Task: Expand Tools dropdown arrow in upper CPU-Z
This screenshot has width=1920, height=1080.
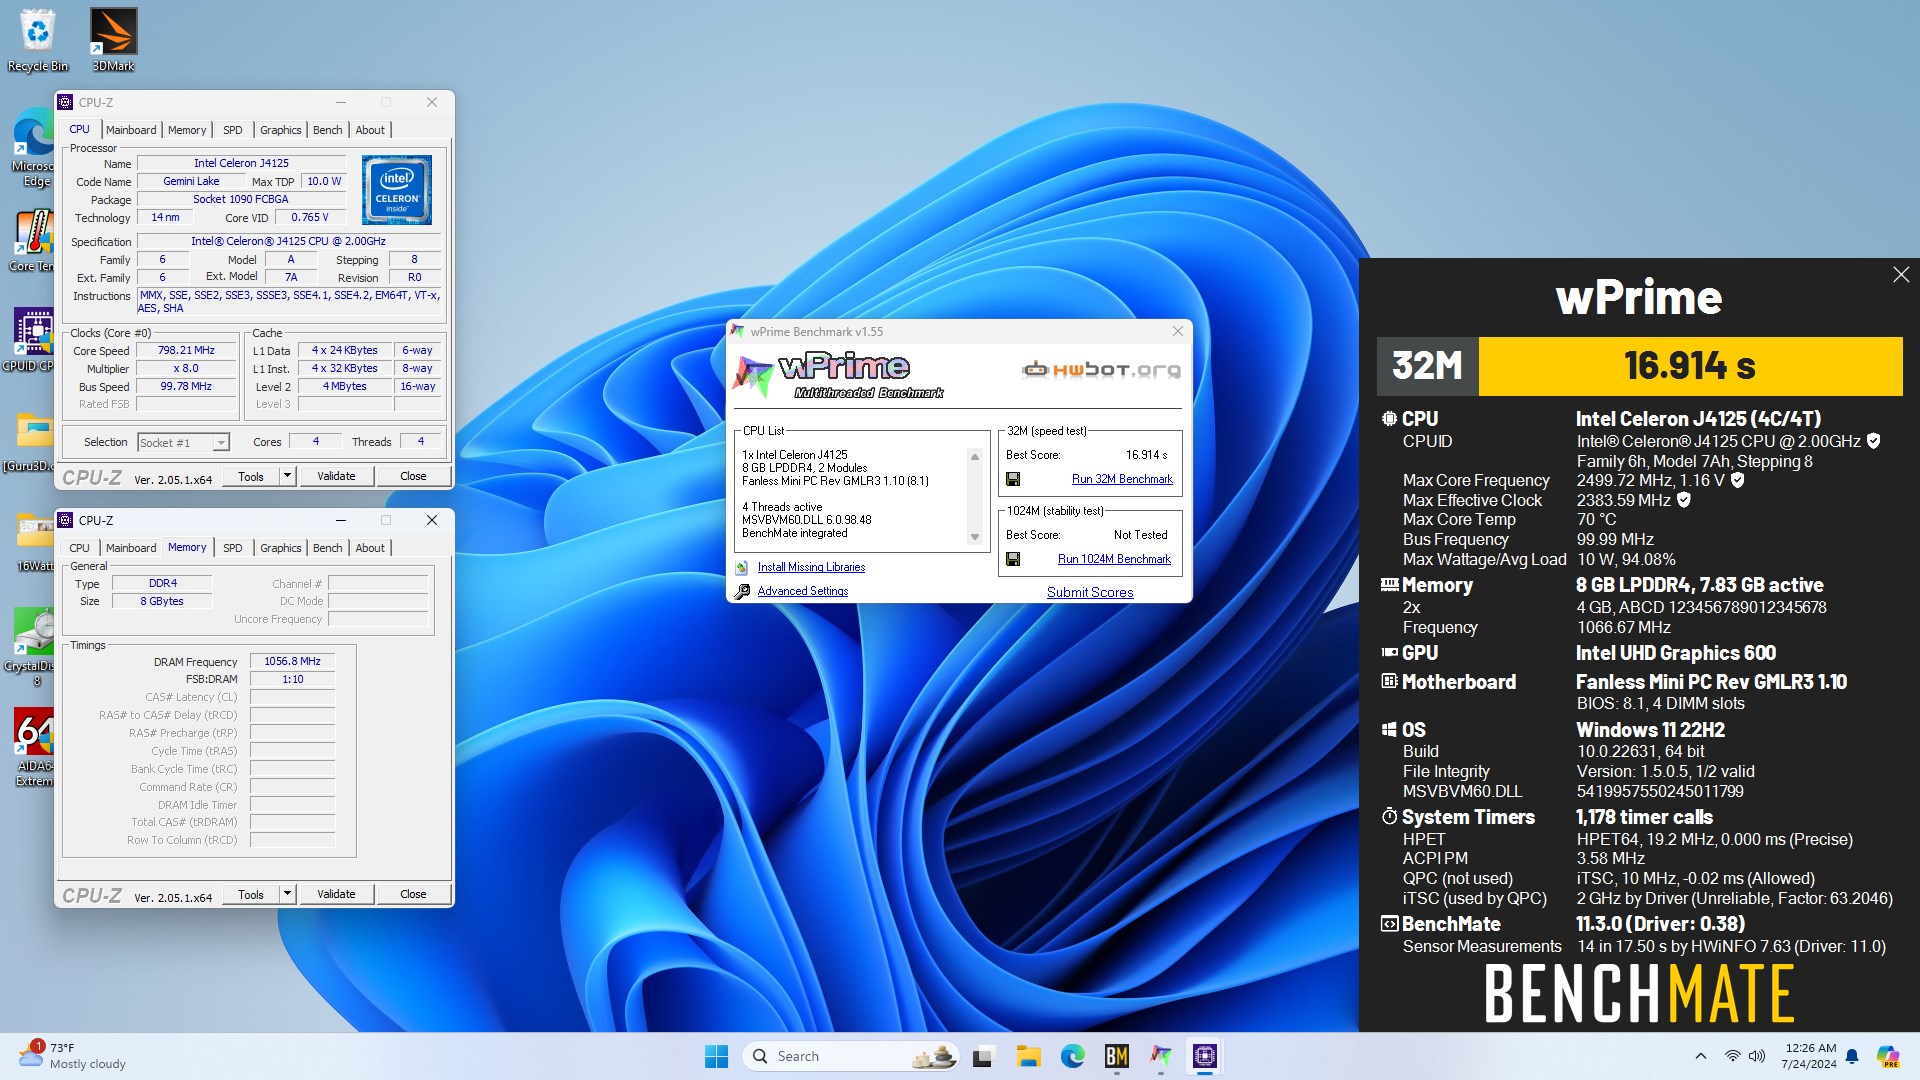Action: 288,476
